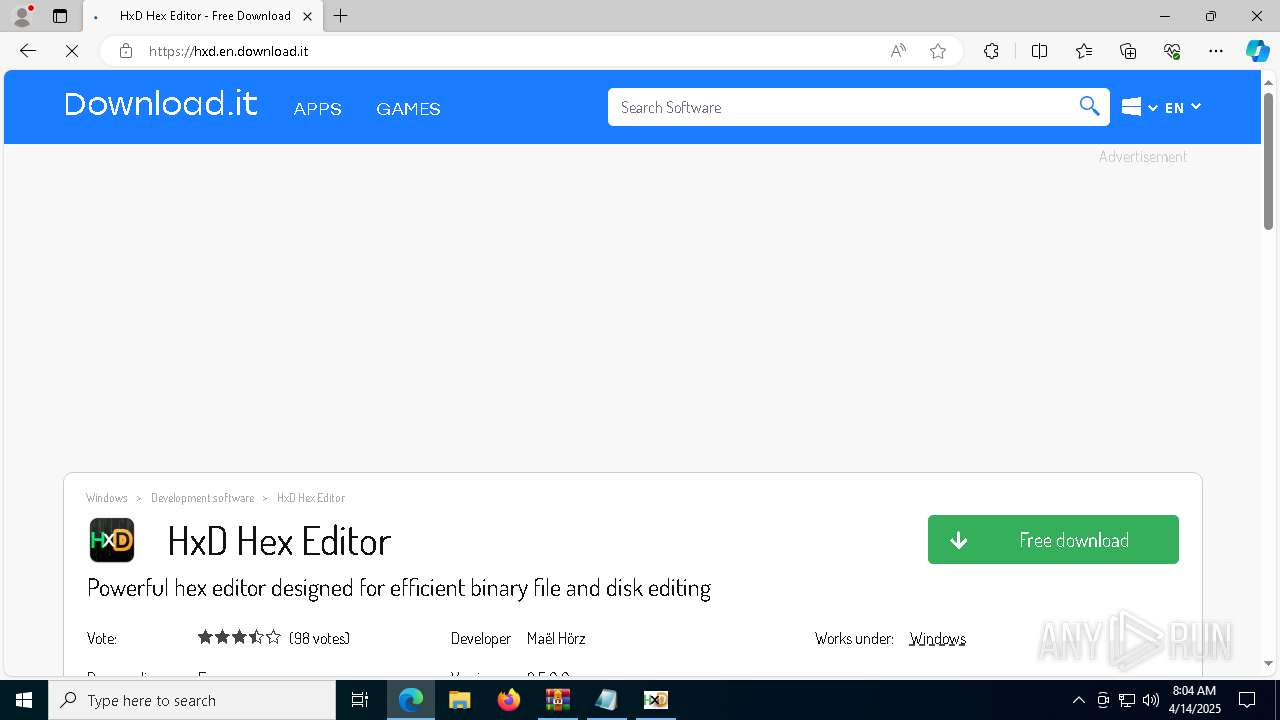1280x720 pixels.
Task: Click Microsoft Edge taskbar icon
Action: 411,700
